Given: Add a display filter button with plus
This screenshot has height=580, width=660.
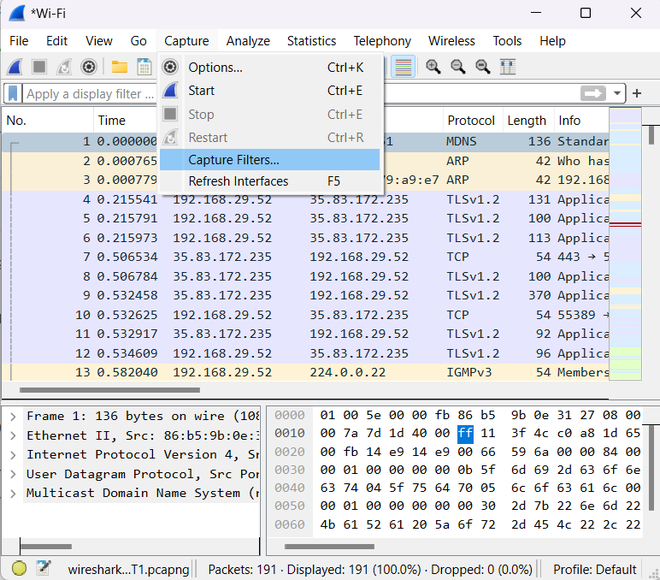Looking at the screenshot, I should 637,93.
